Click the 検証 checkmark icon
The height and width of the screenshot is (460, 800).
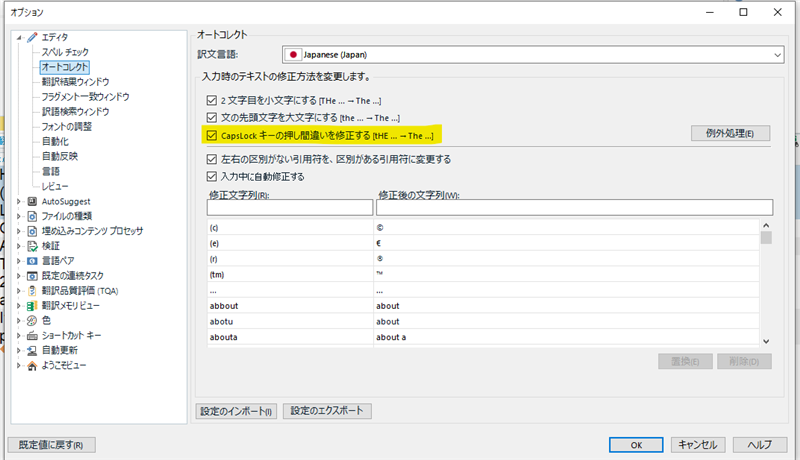click(32, 246)
